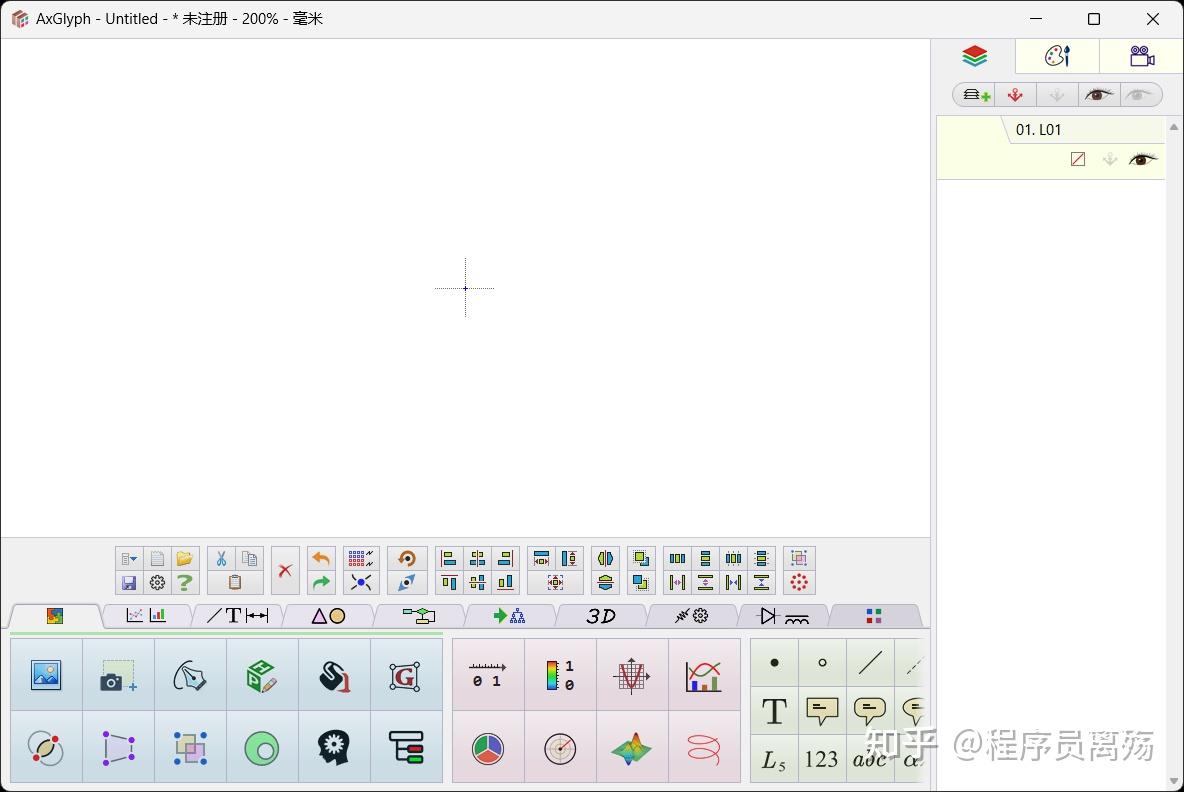
Task: Select the text tool marked T
Action: pos(773,711)
